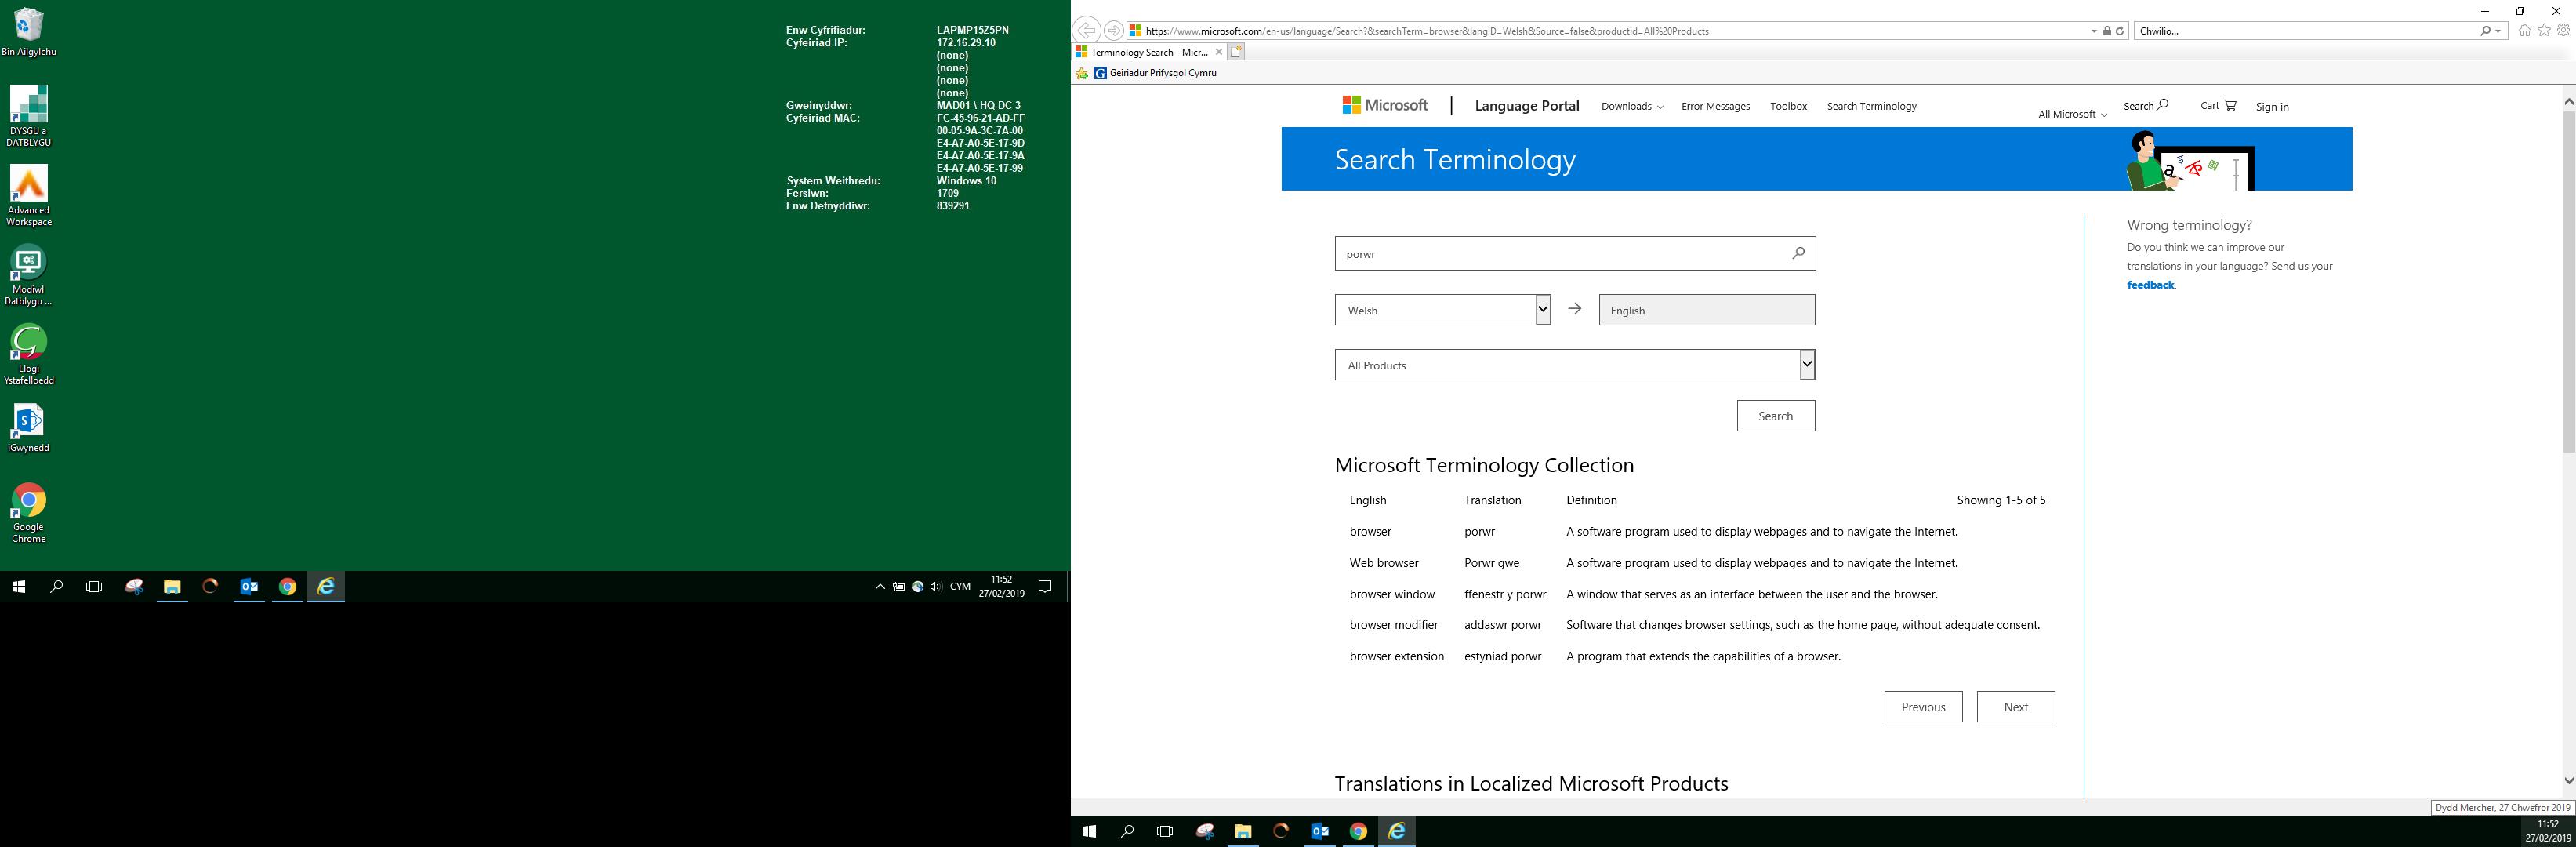Open the All Microsoft menu
This screenshot has width=2576, height=847.
click(2071, 114)
